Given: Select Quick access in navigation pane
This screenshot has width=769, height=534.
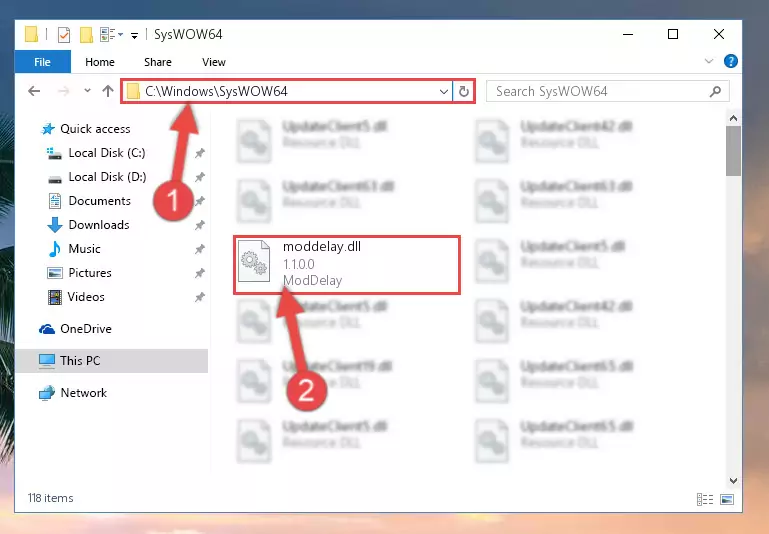Looking at the screenshot, I should coord(95,129).
